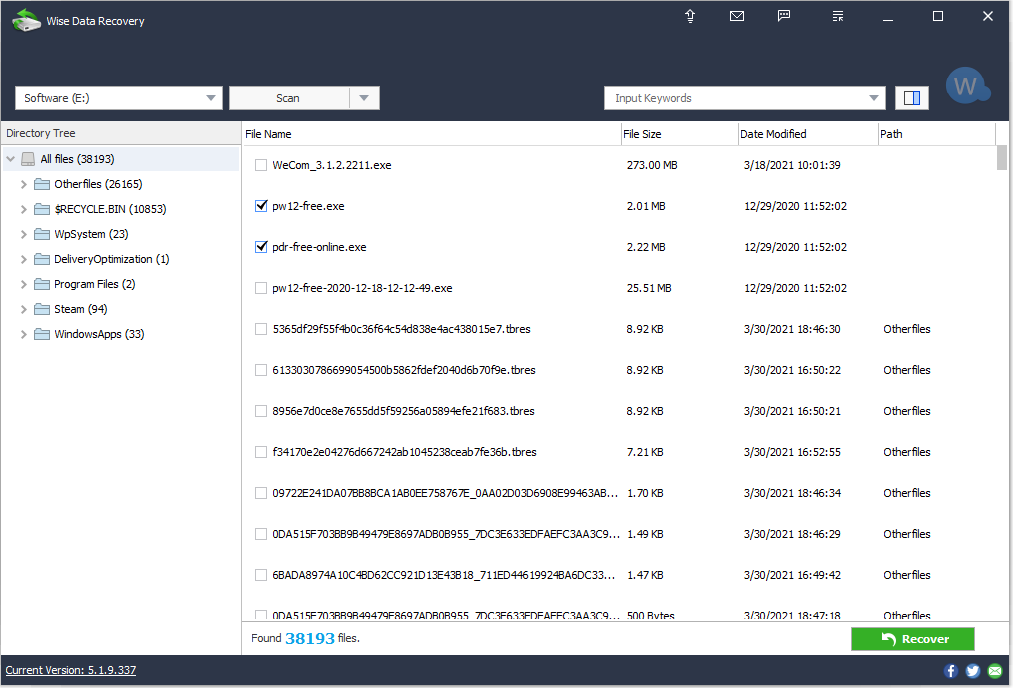Open the Current Version 5.1.9.337 link
Screen dimensions: 1013x688
[x=71, y=671]
